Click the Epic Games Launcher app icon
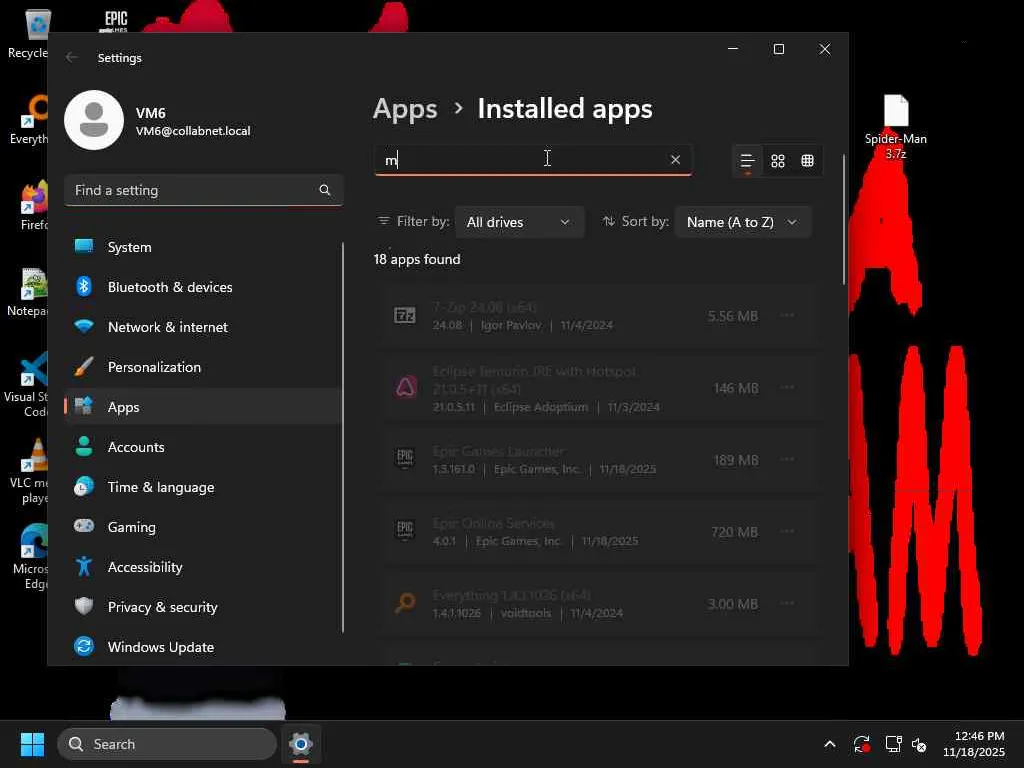The image size is (1024, 768). coord(405,459)
